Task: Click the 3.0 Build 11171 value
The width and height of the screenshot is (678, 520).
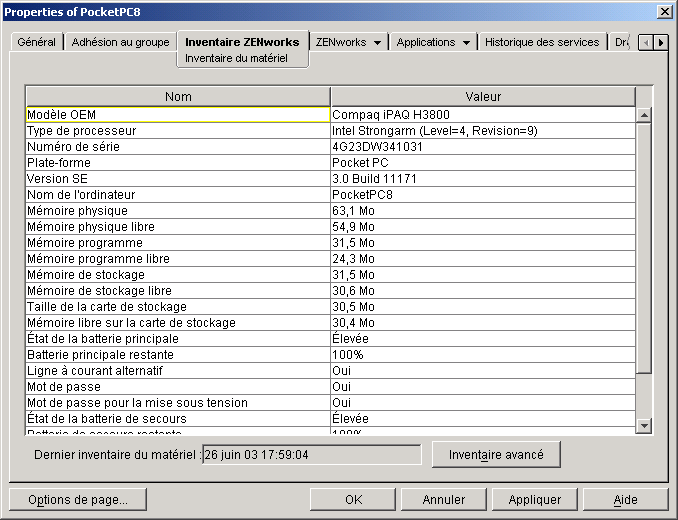Action: point(483,179)
